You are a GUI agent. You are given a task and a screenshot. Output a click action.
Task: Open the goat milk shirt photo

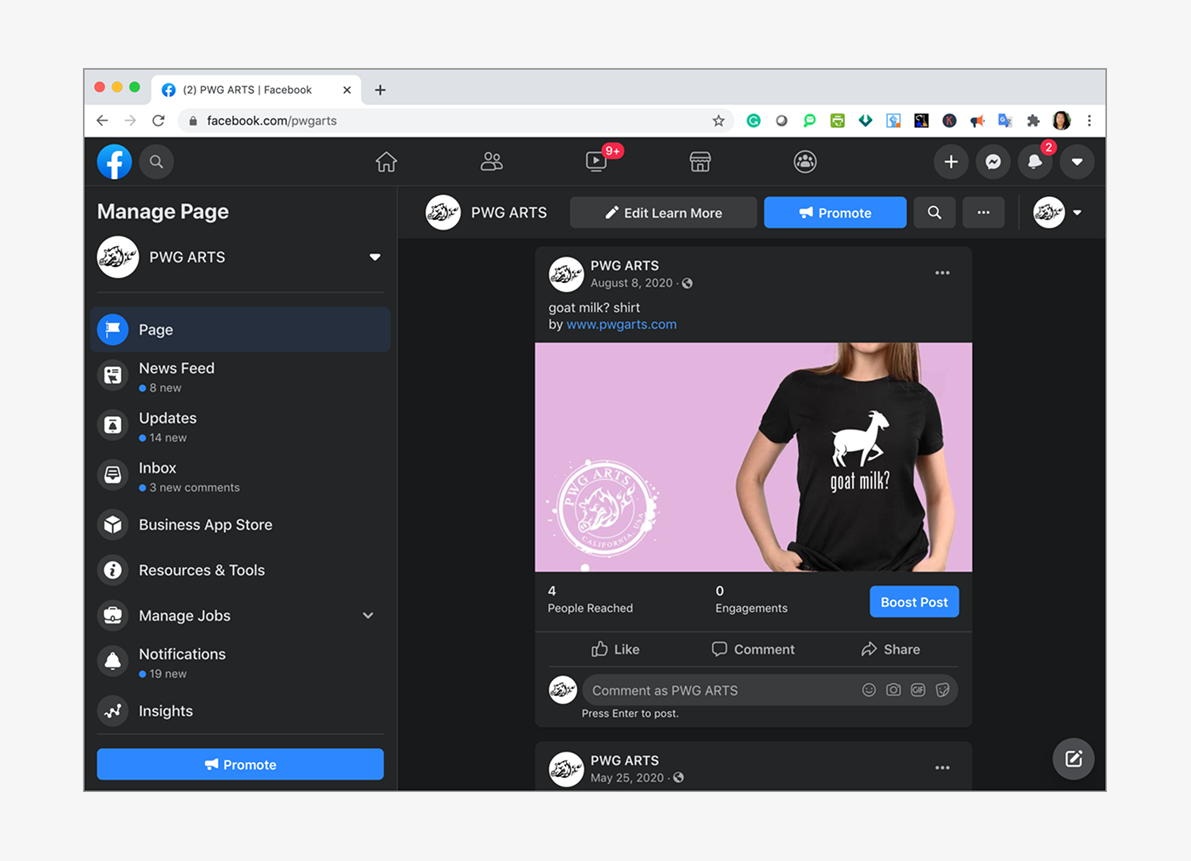(x=753, y=457)
